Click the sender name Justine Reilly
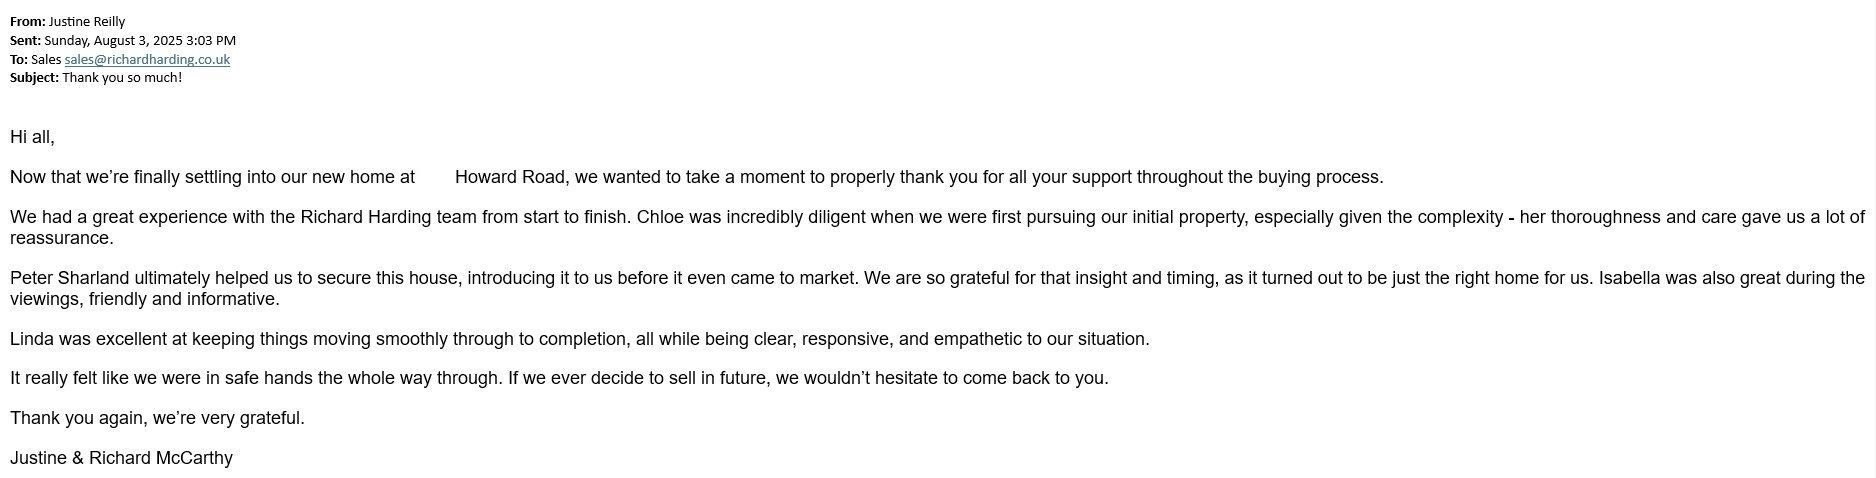The height and width of the screenshot is (478, 1876). tap(87, 22)
